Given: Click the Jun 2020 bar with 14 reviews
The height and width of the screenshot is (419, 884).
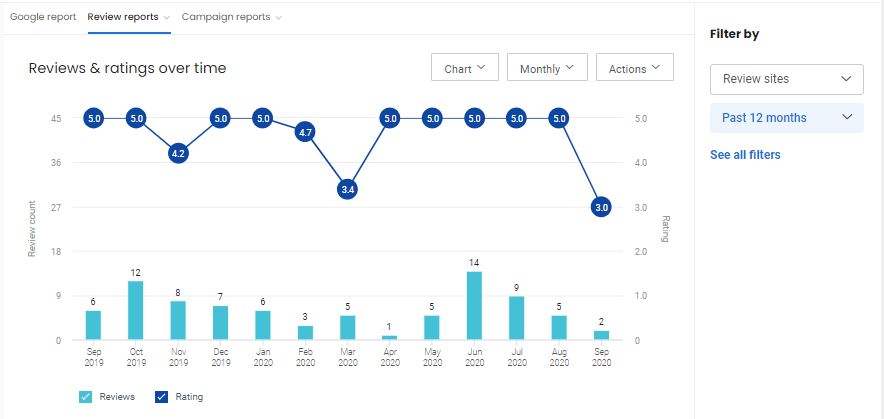Looking at the screenshot, I should [x=474, y=306].
